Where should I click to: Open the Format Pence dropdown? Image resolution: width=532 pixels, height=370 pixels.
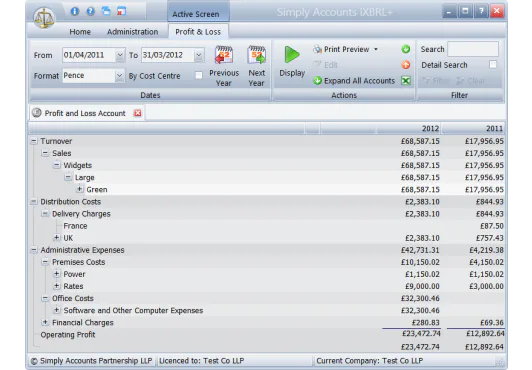(x=119, y=76)
